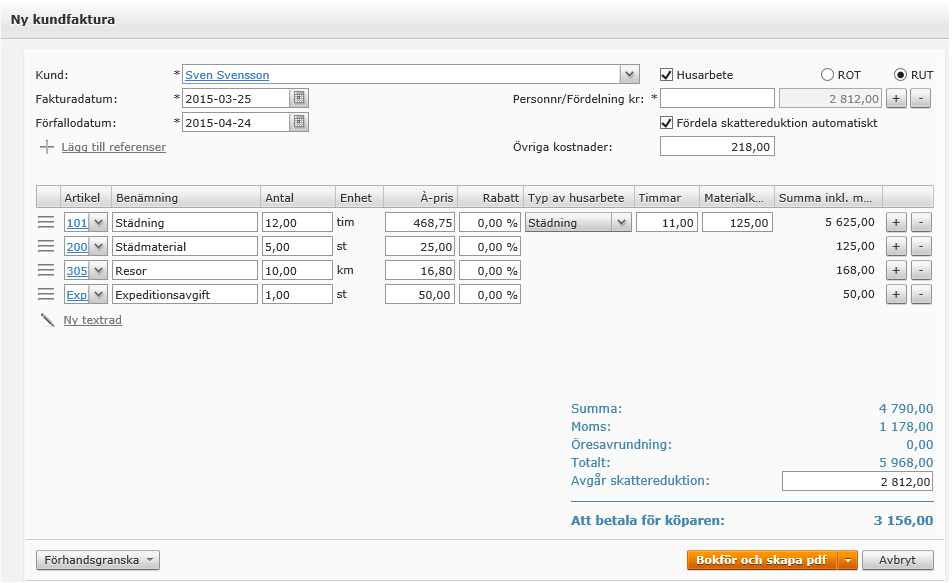This screenshot has width=952, height=583.
Task: Click the Lägg till referenser link
Action: tap(114, 147)
